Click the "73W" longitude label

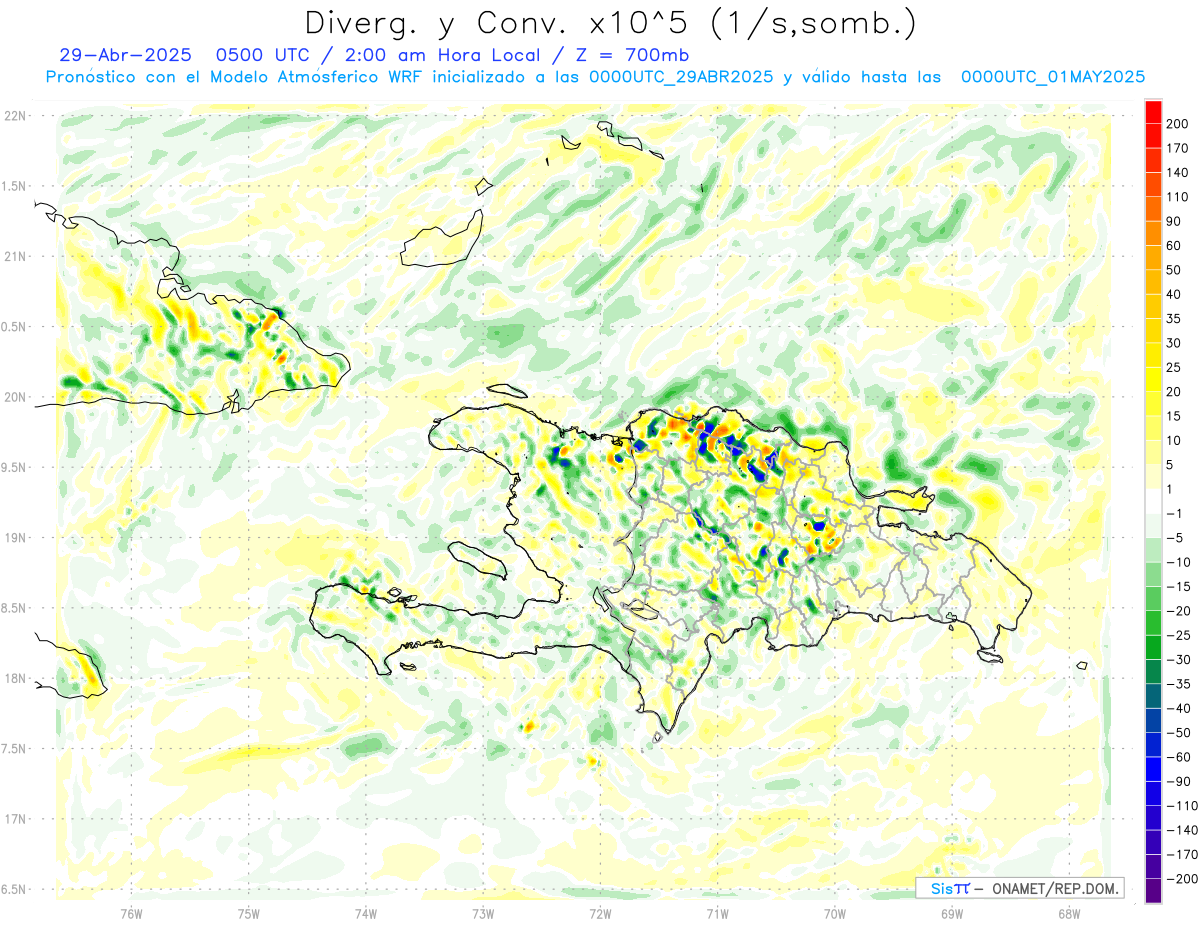pos(483,913)
